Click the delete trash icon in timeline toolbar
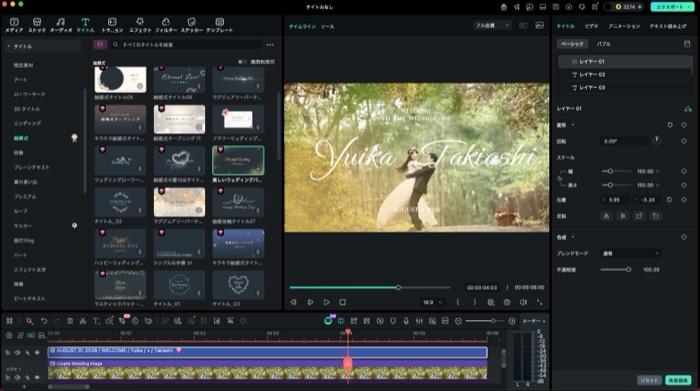700x391 pixels. click(70, 321)
